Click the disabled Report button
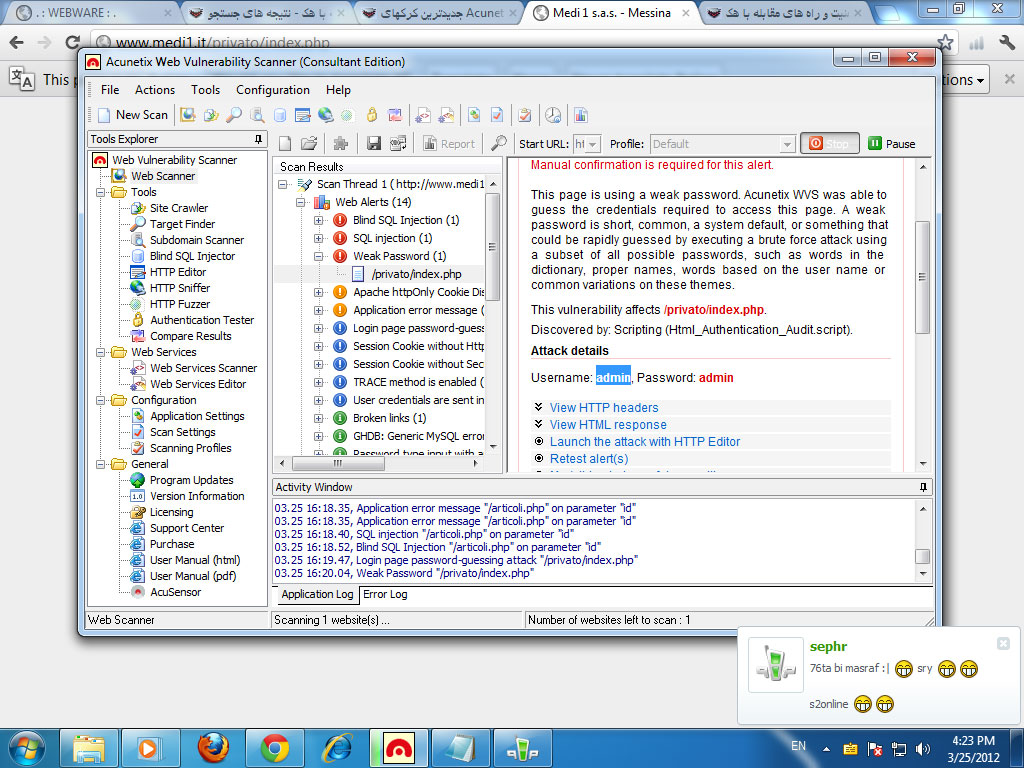The image size is (1024, 768). 449,144
